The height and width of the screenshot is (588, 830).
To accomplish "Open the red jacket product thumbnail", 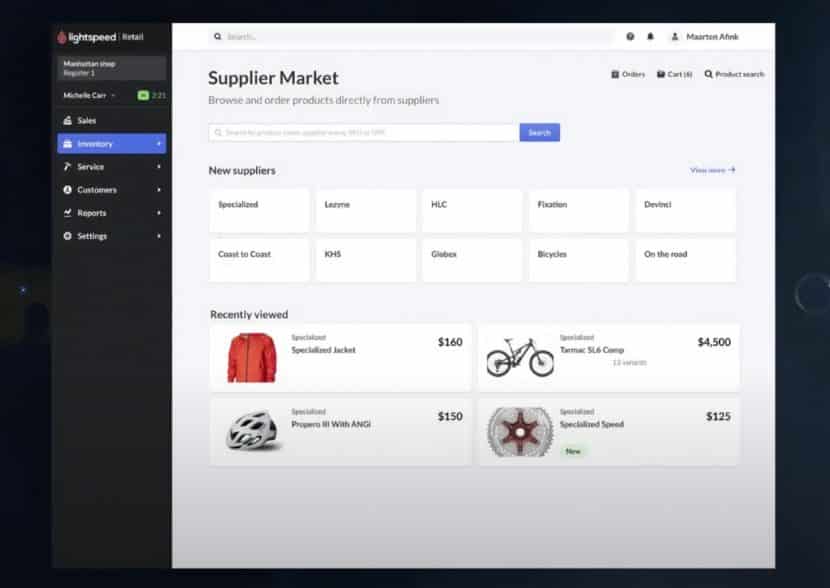I will (x=252, y=357).
